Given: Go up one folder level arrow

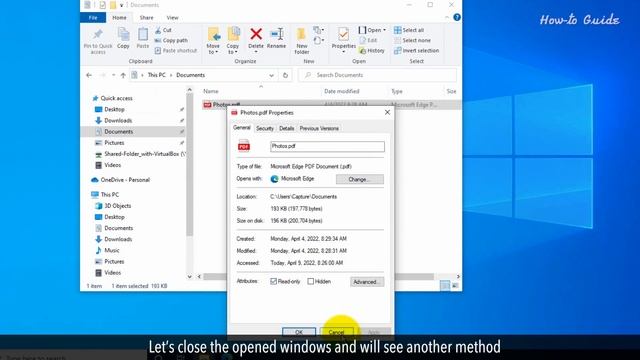Looking at the screenshot, I should click(123, 75).
